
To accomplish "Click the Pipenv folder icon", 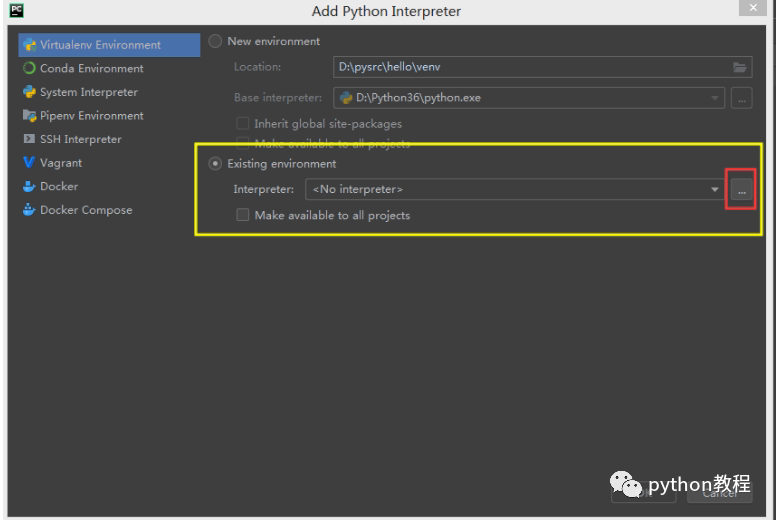I will point(29,116).
